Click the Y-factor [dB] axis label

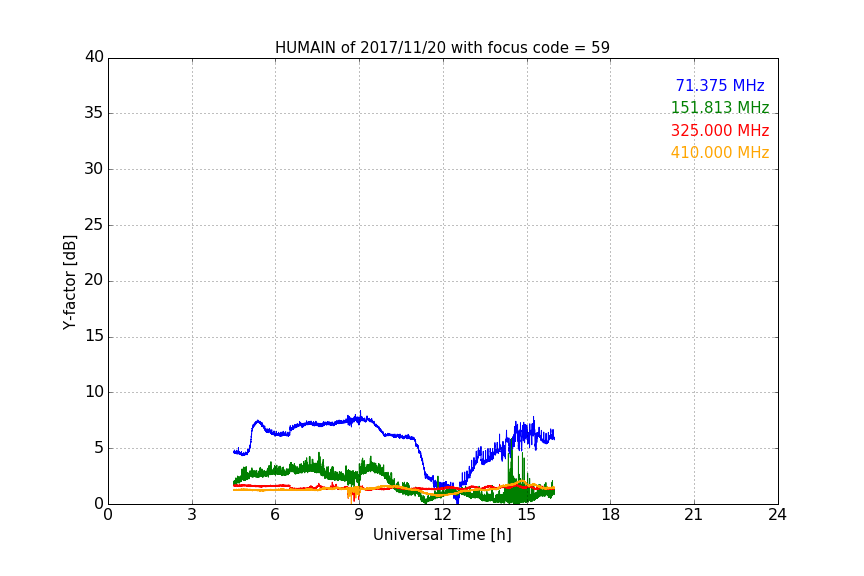click(69, 282)
